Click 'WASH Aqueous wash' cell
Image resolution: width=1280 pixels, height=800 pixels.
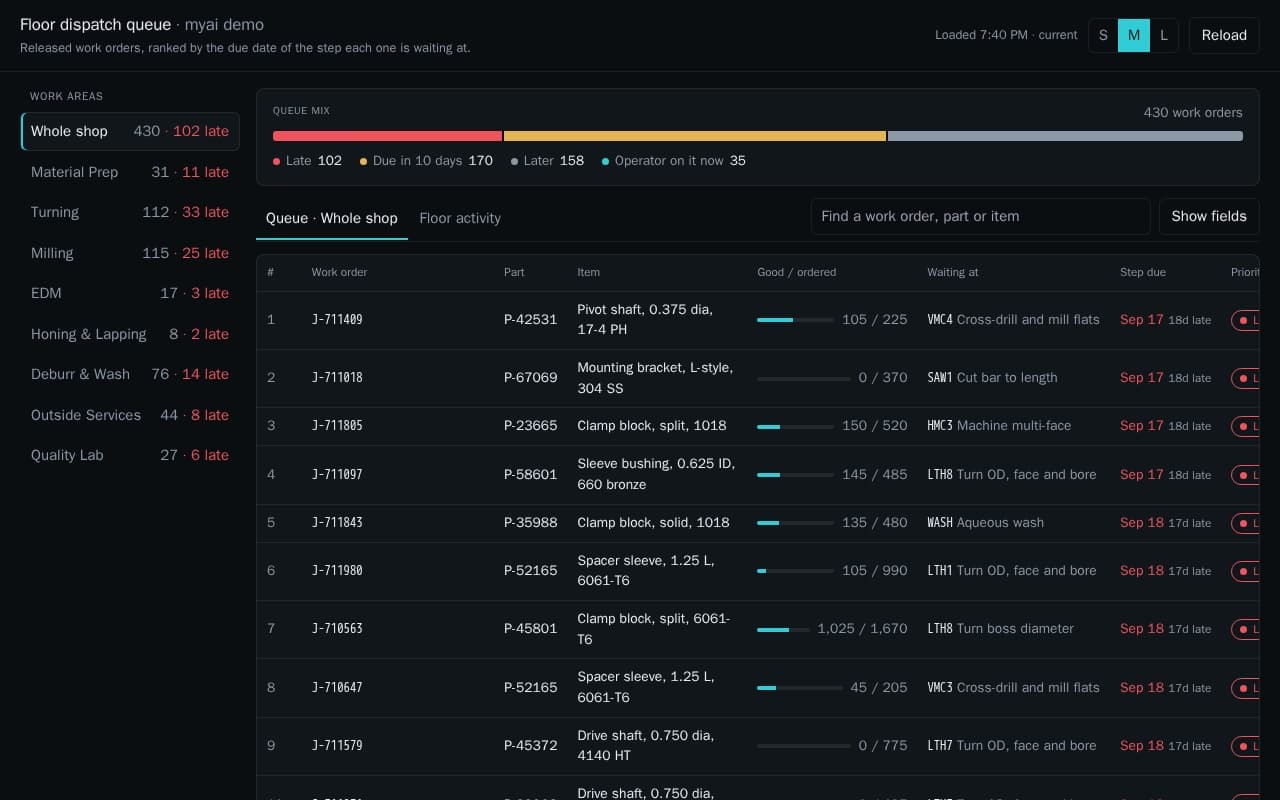pyautogui.click(x=985, y=523)
